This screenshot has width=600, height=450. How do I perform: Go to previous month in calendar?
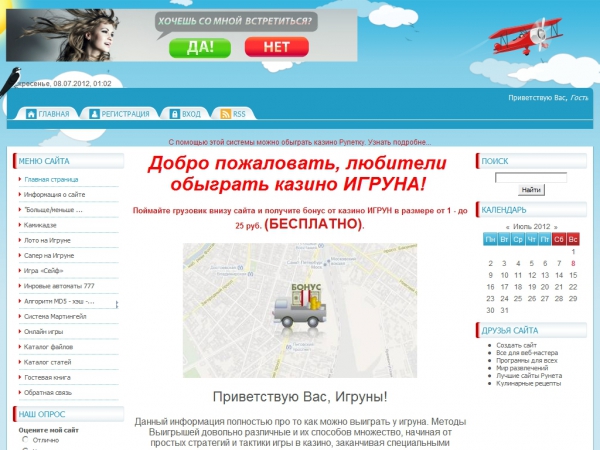[508, 227]
